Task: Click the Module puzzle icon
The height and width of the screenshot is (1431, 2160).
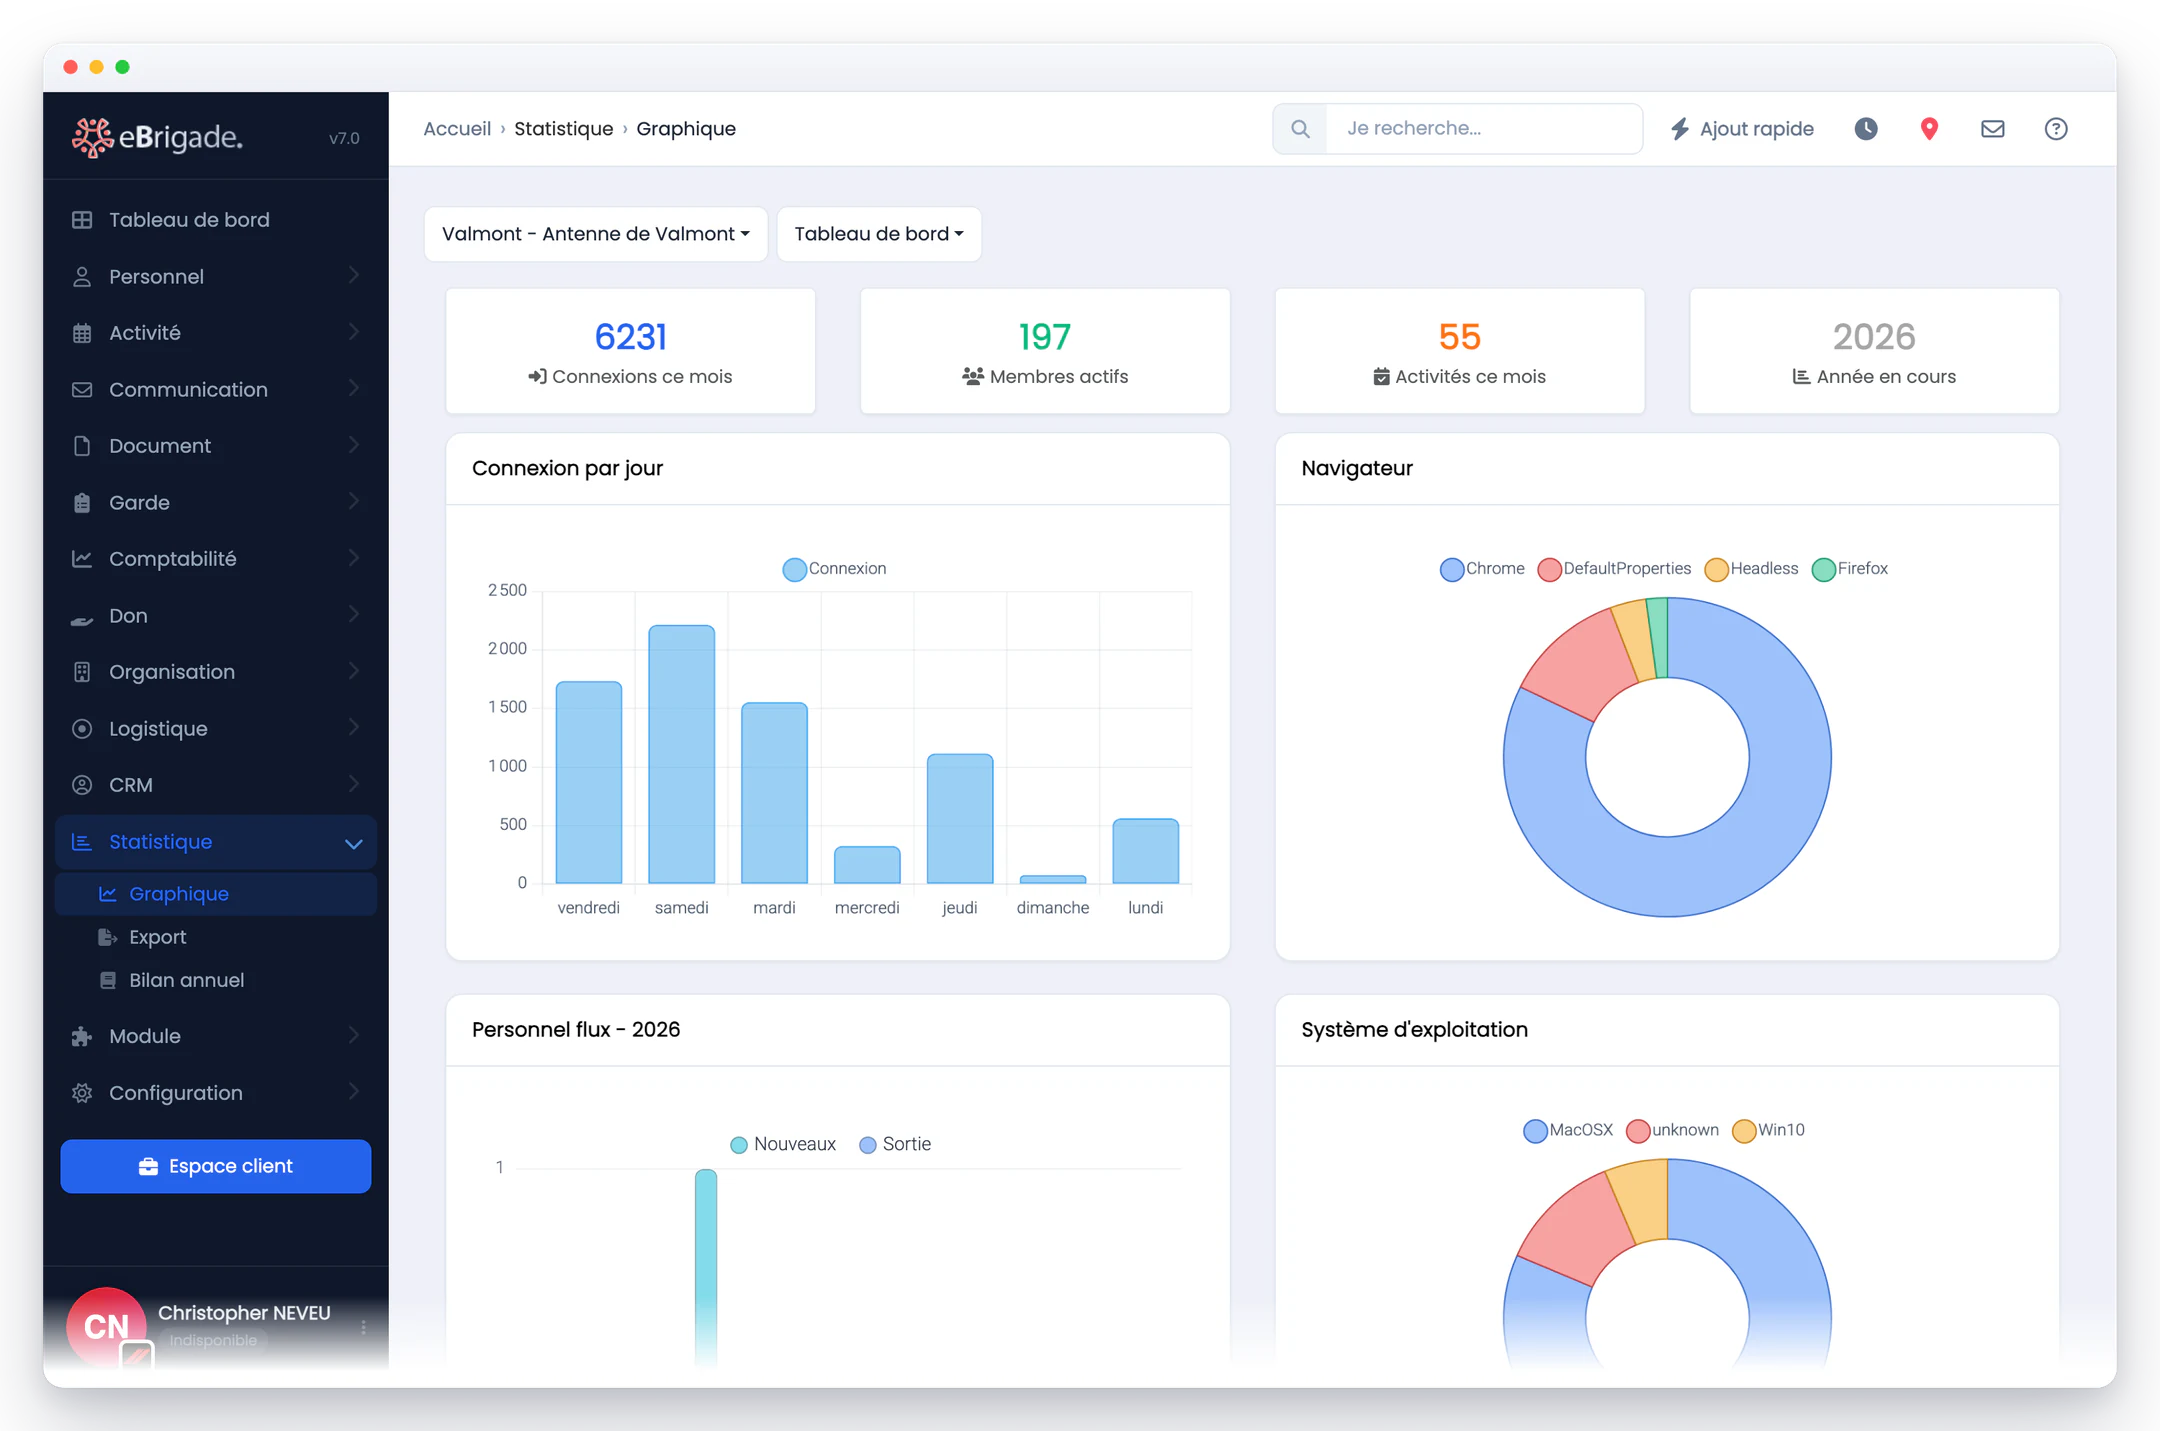Action: tap(82, 1037)
